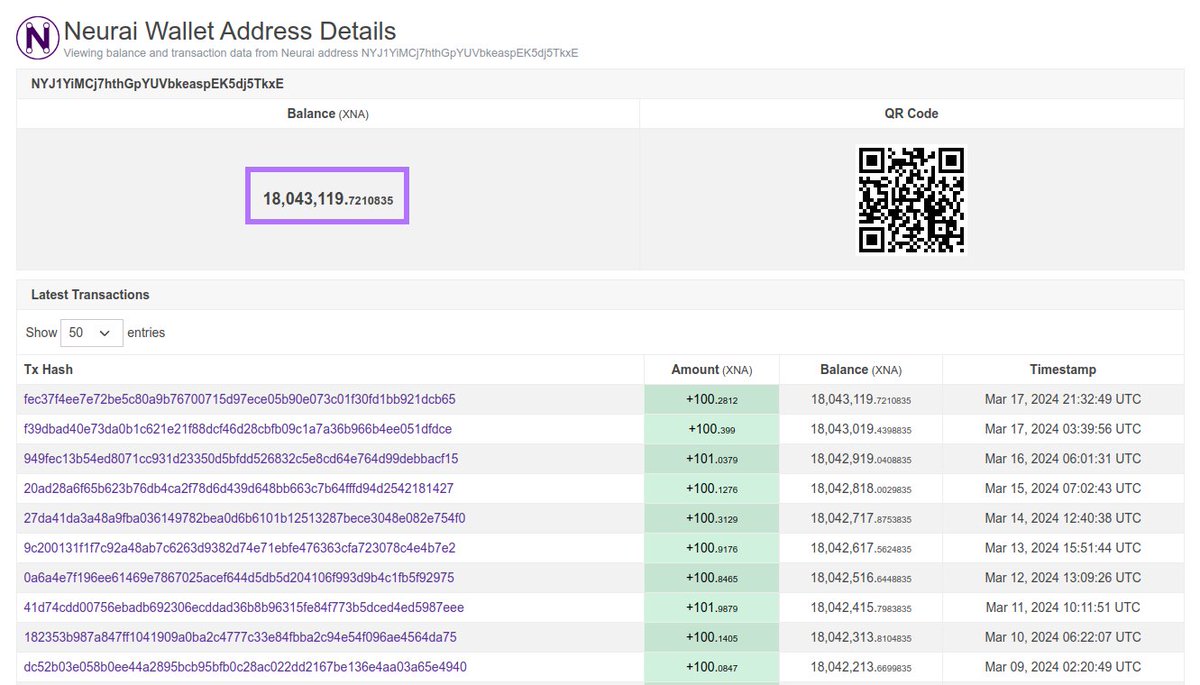Click the Balance (XNA) table column header
Screen dimensions: 1200x685
pos(861,370)
